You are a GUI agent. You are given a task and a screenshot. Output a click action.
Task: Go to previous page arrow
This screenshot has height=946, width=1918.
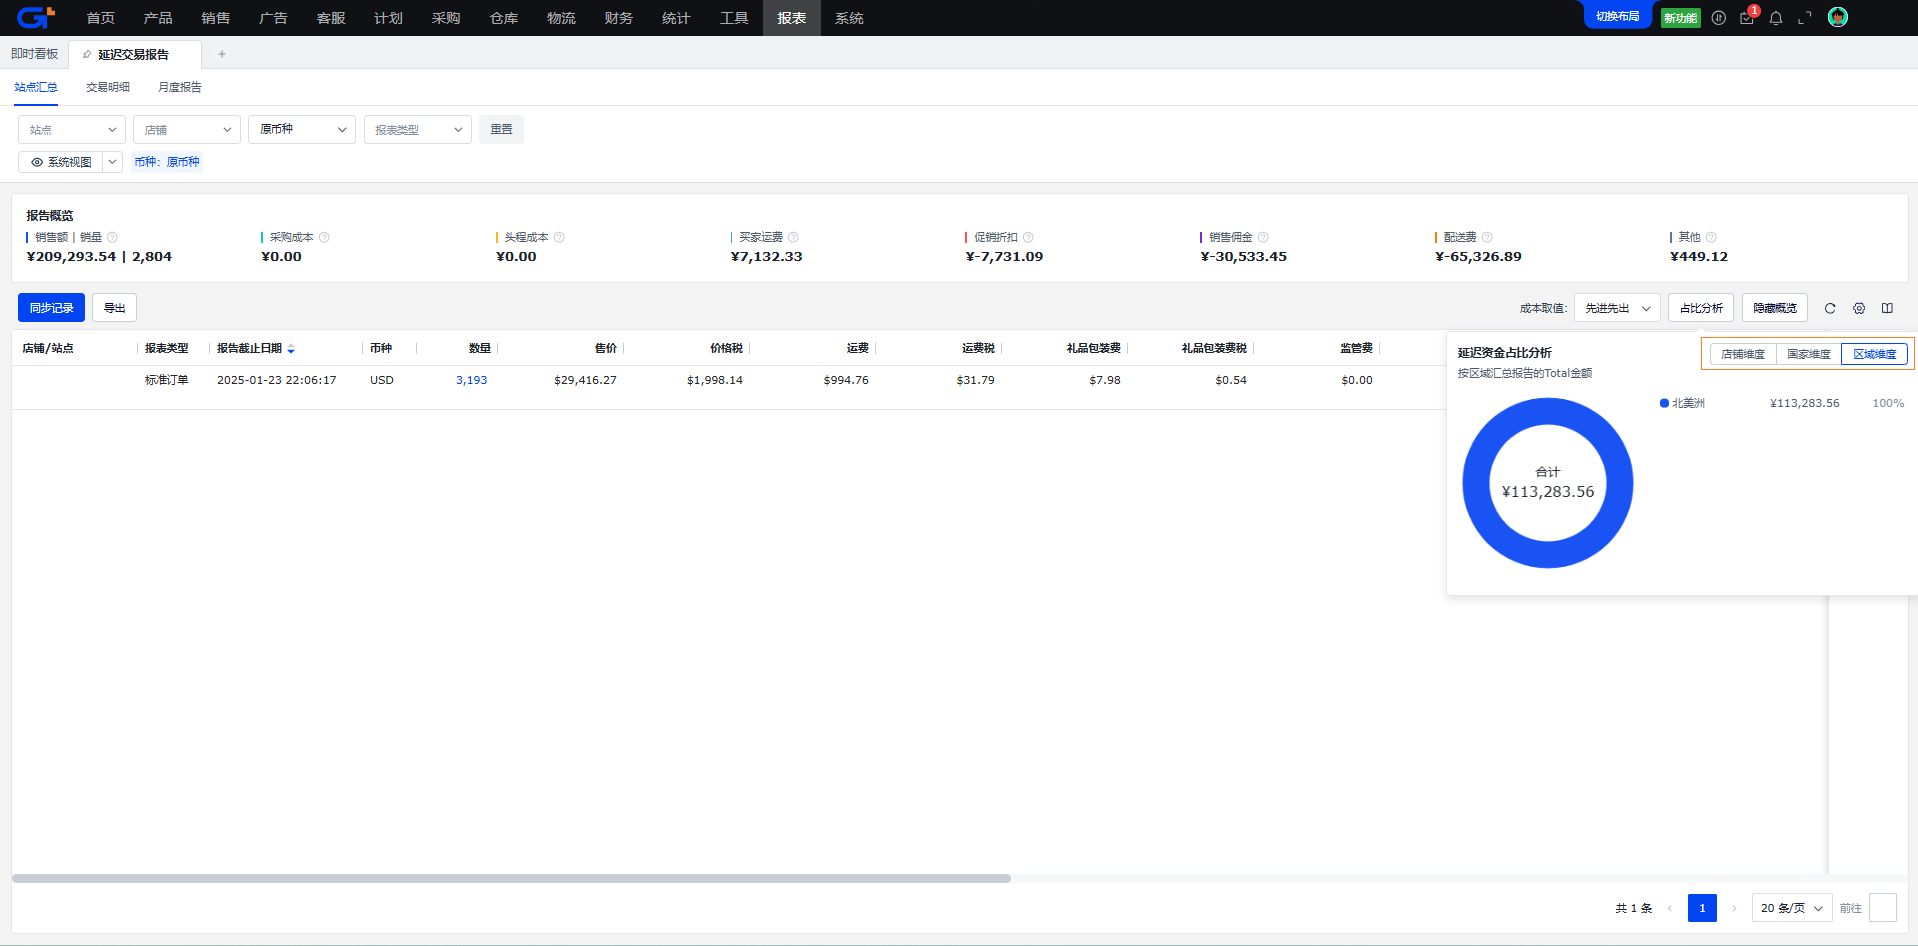1669,908
